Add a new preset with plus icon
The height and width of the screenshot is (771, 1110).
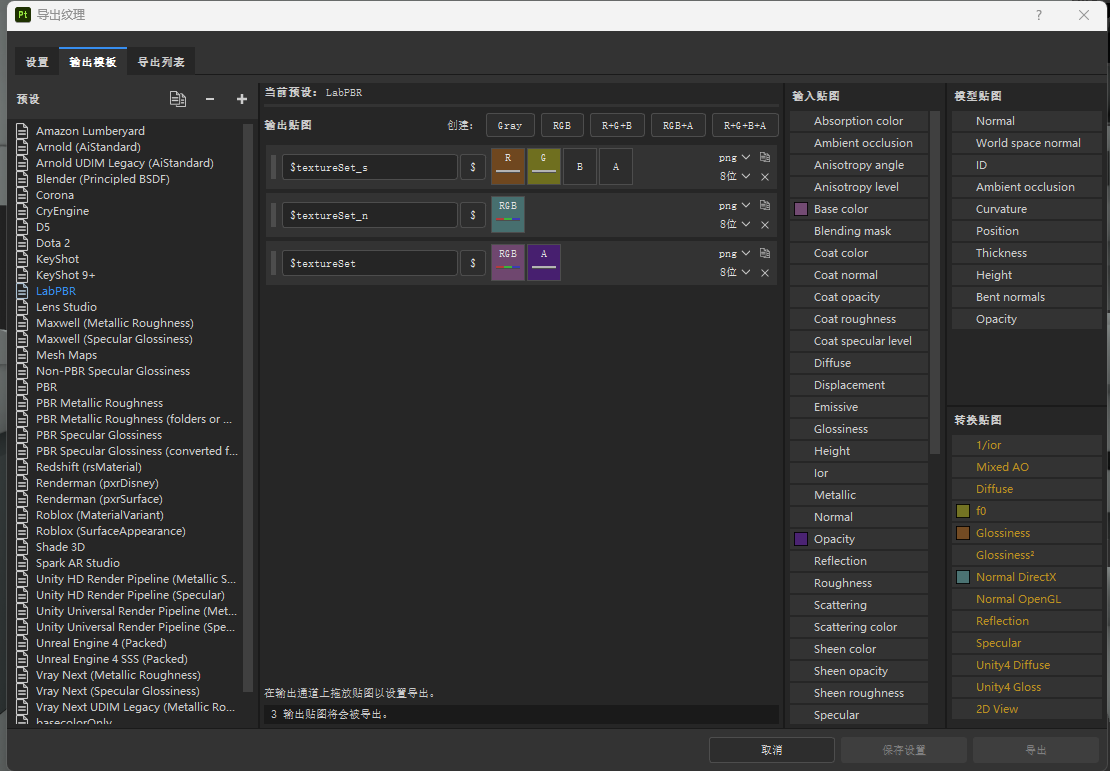click(x=241, y=99)
